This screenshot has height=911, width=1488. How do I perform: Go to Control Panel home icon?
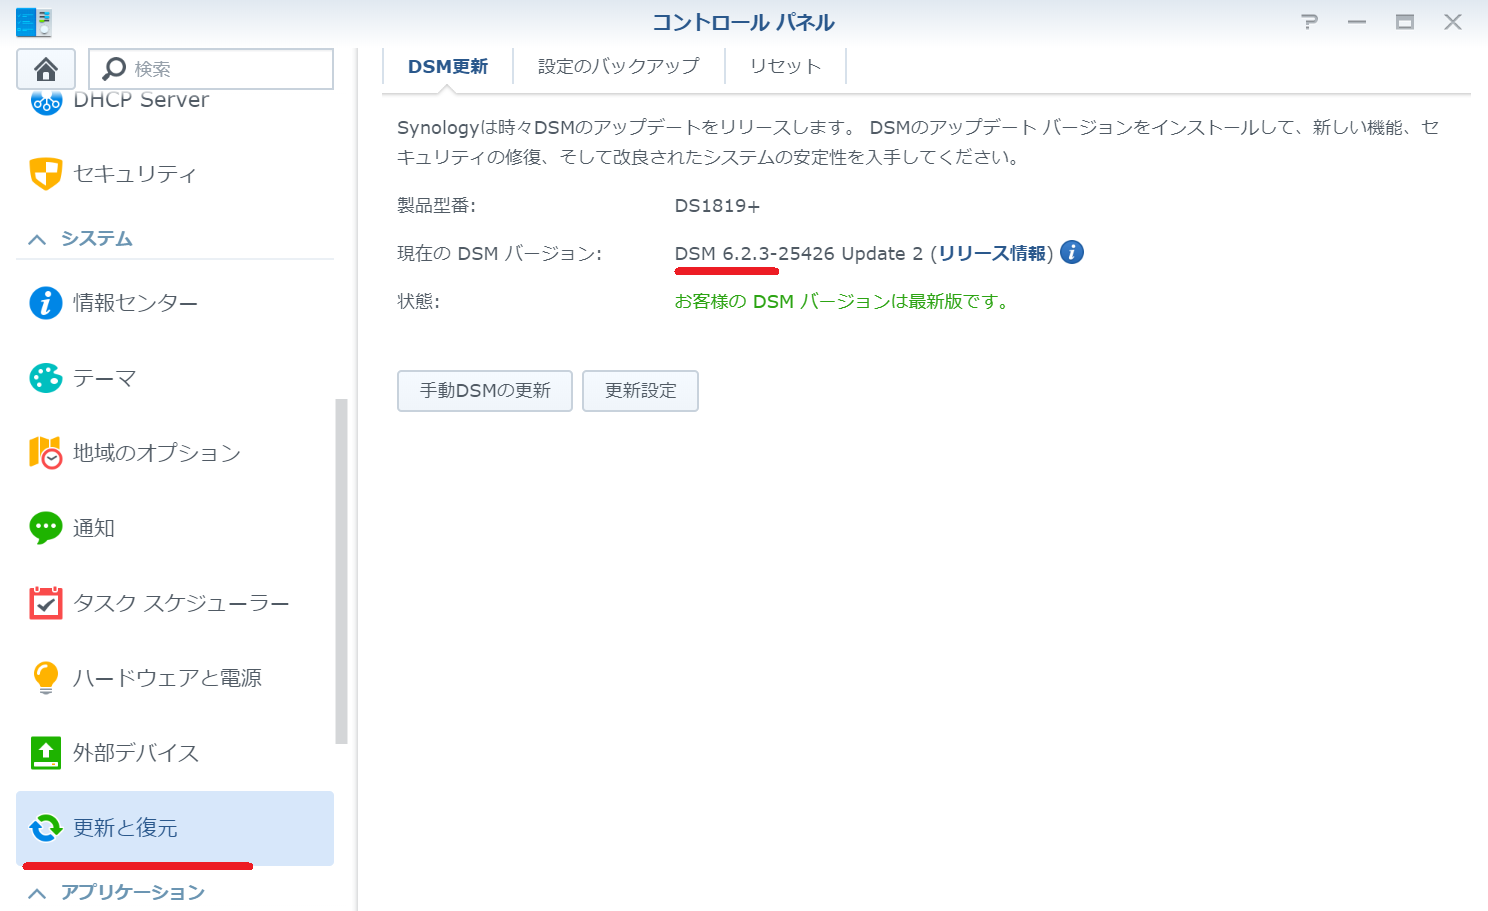point(46,69)
